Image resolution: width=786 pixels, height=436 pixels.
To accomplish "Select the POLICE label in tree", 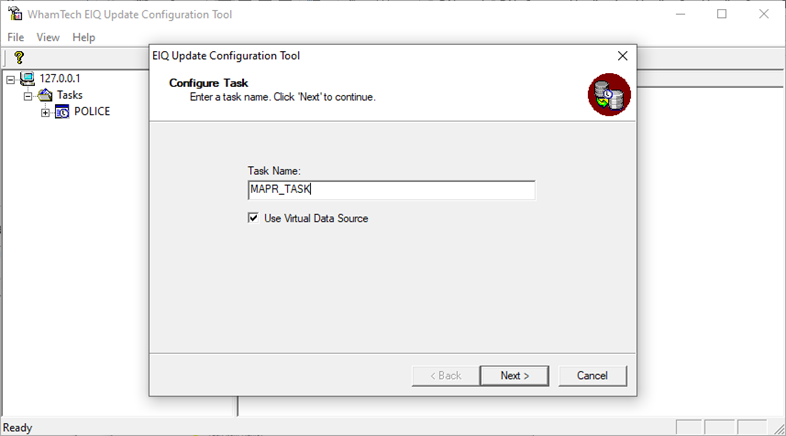I will [x=92, y=111].
